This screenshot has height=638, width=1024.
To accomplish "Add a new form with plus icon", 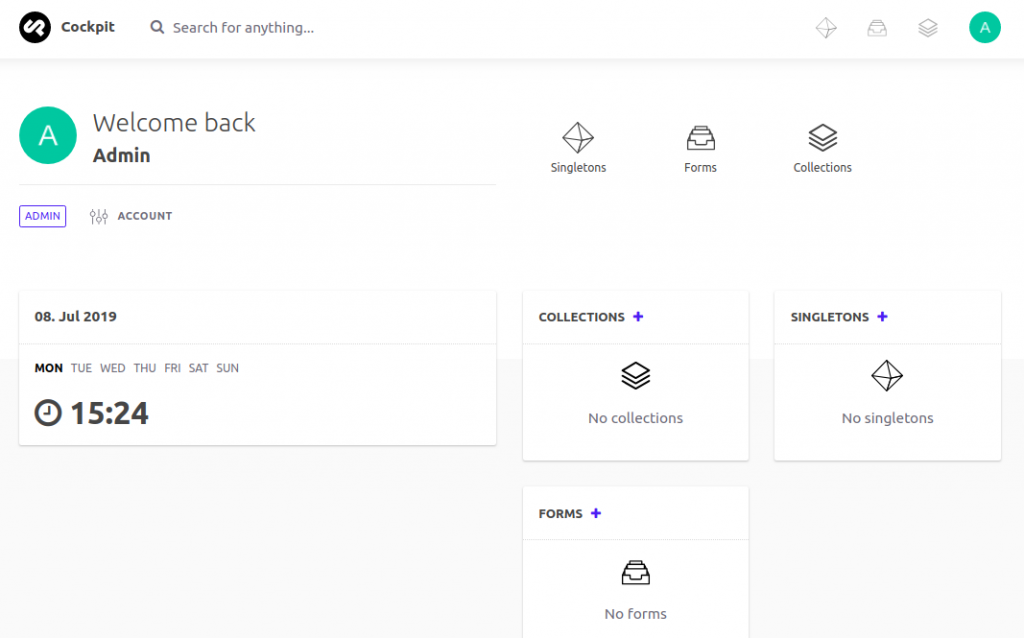I will (x=596, y=514).
